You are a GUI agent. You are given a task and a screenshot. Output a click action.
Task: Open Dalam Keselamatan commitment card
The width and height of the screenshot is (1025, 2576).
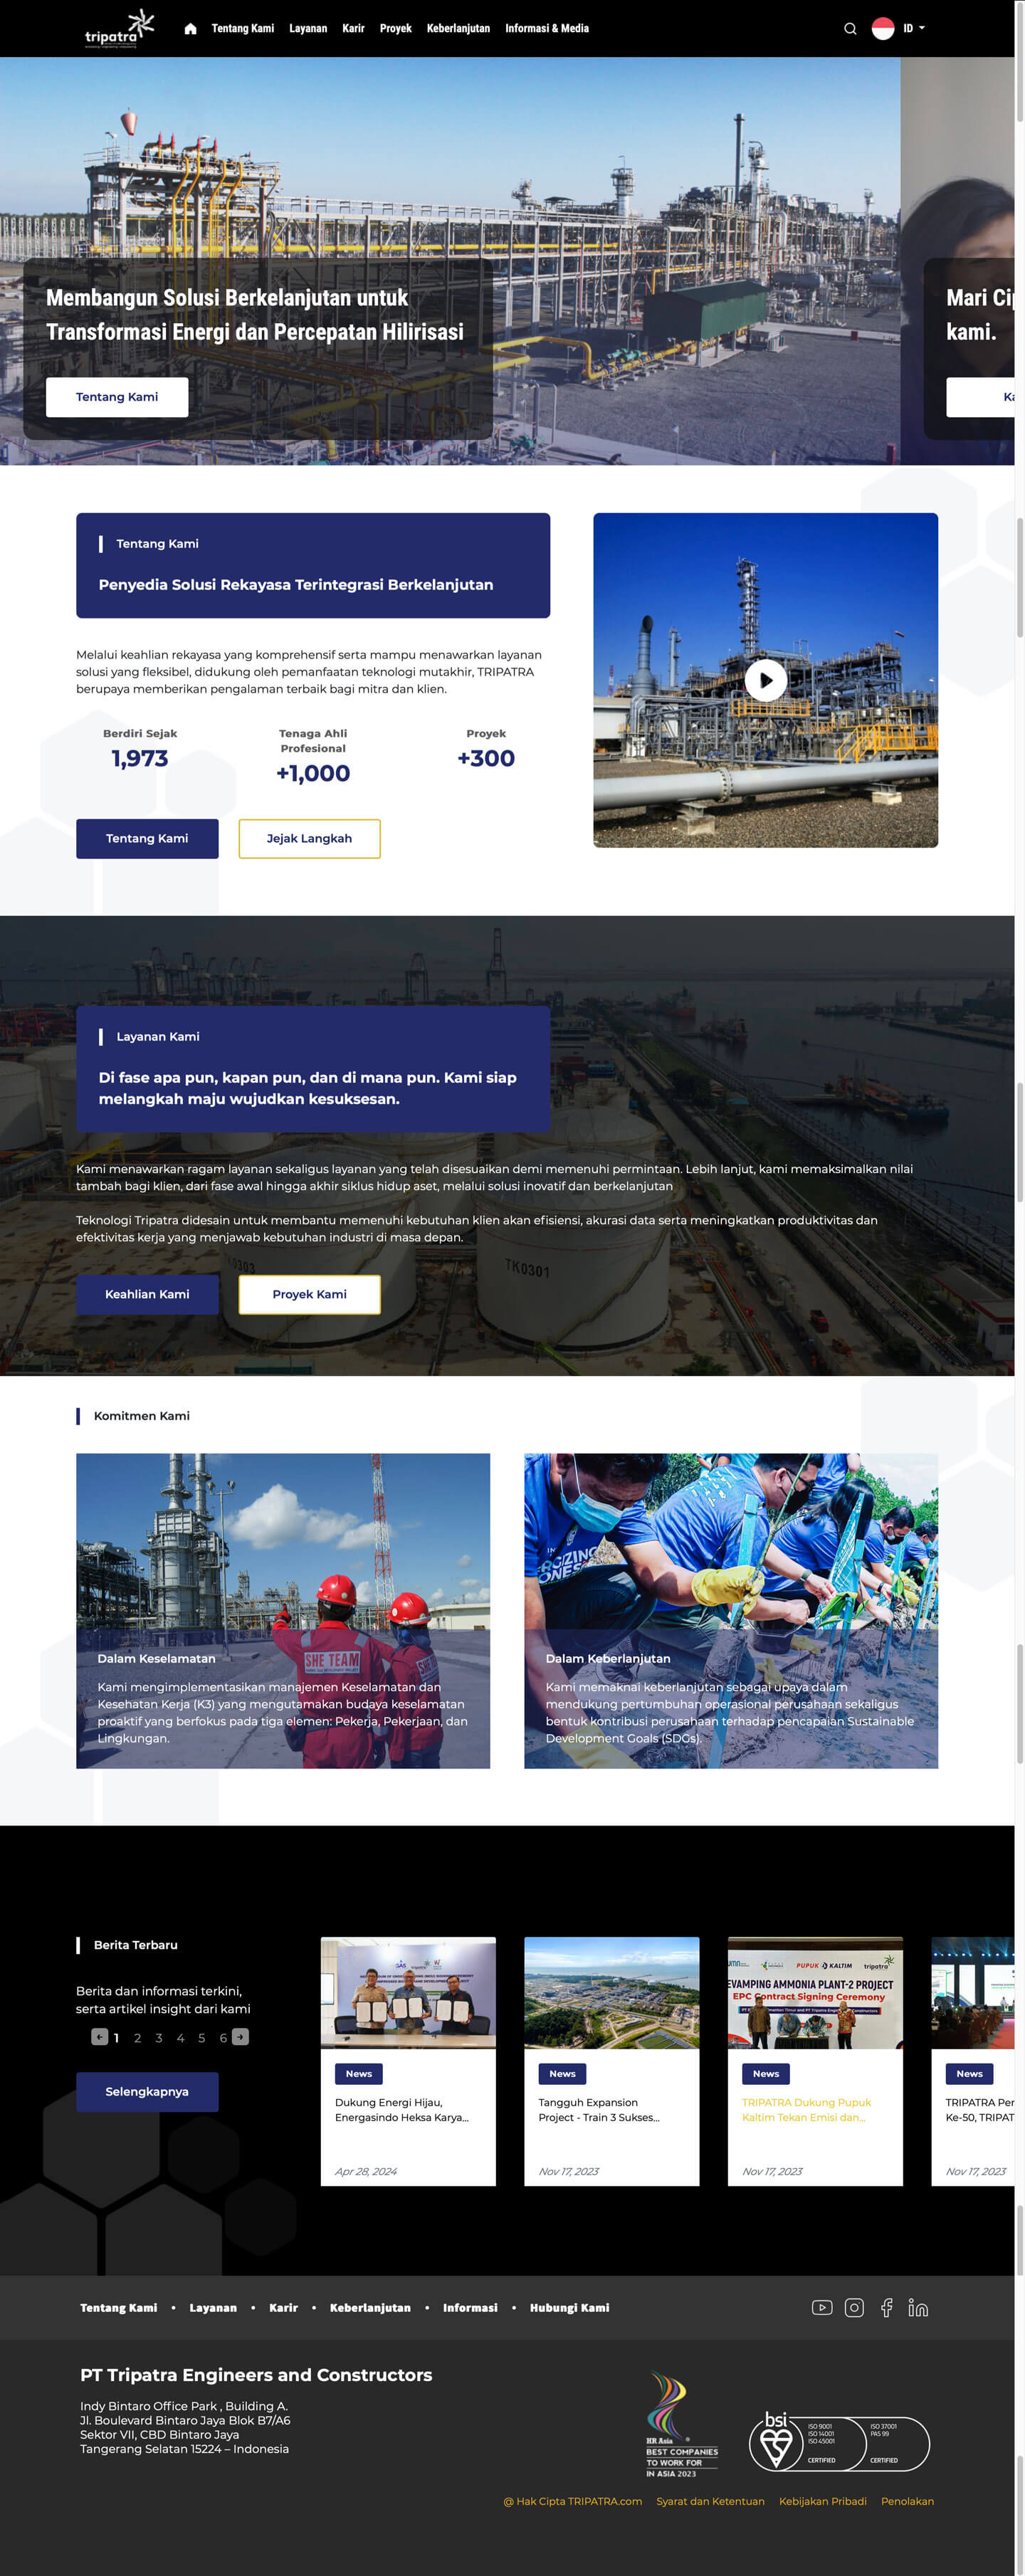(x=283, y=1610)
